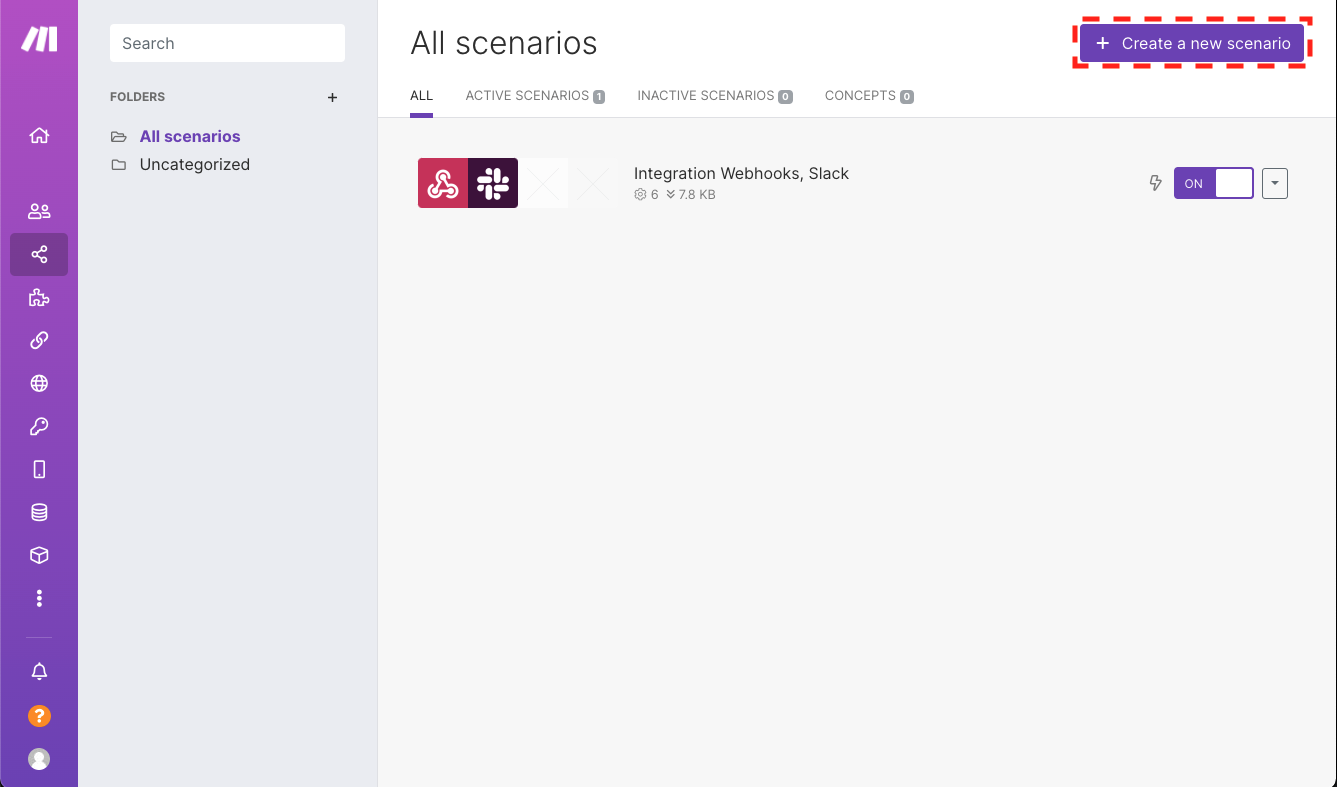Open the Home icon in sidebar
The width and height of the screenshot is (1337, 787).
[x=39, y=136]
